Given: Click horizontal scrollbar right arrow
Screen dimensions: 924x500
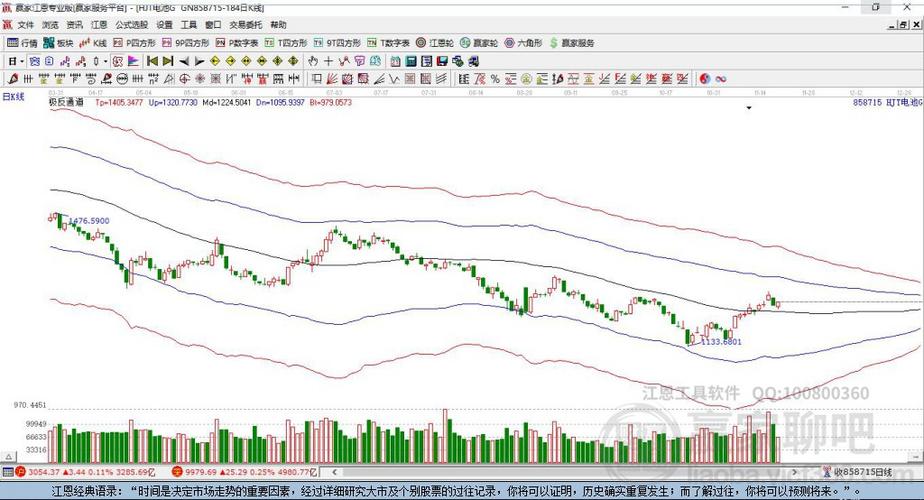Looking at the screenshot, I should tap(794, 472).
